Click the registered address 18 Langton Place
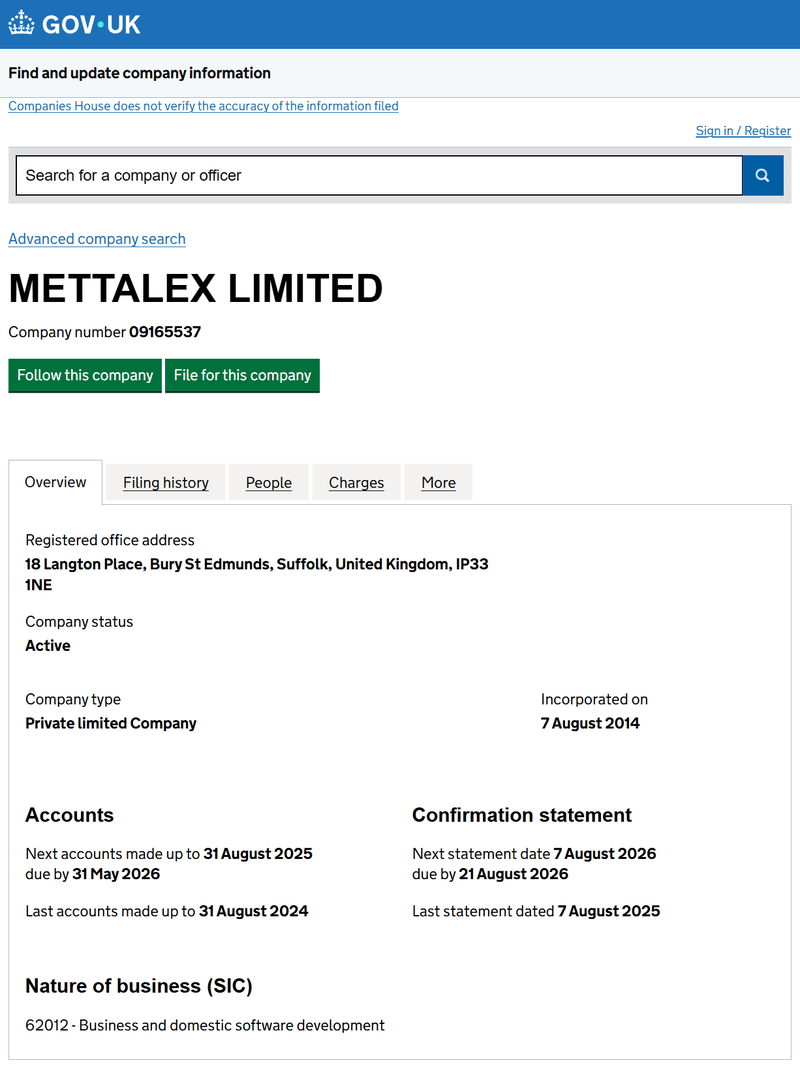 tap(256, 574)
